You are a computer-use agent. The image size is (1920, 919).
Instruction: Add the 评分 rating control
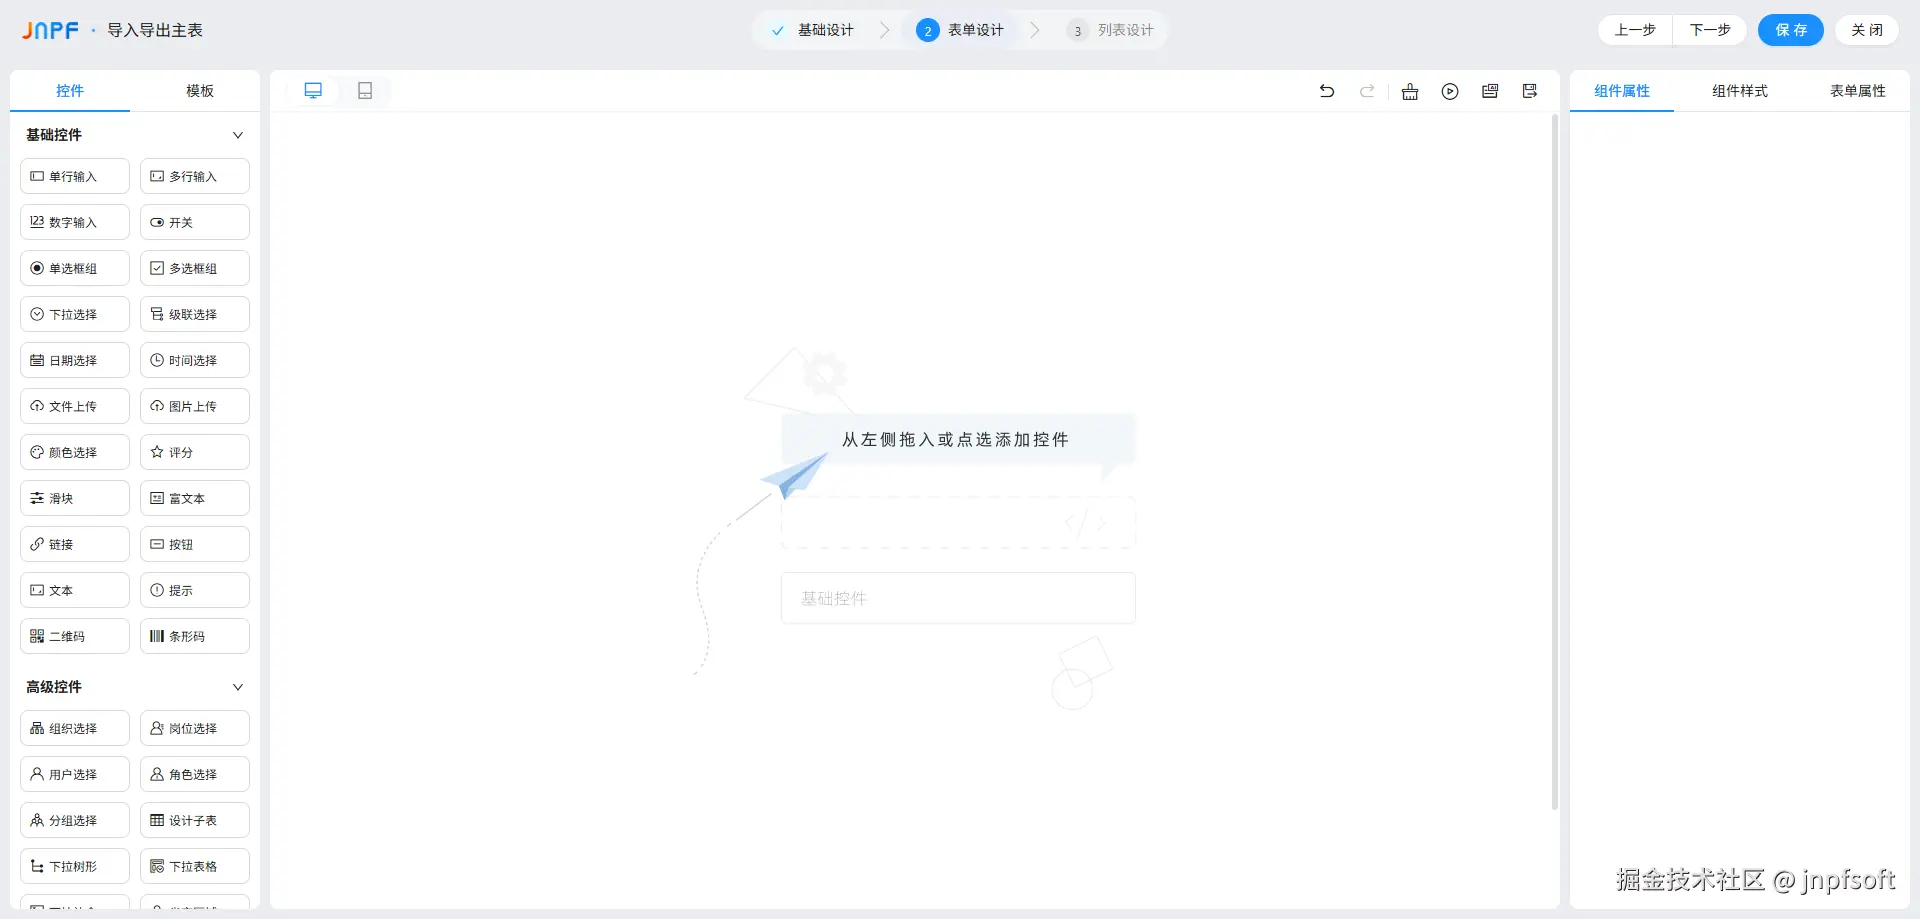(x=195, y=452)
